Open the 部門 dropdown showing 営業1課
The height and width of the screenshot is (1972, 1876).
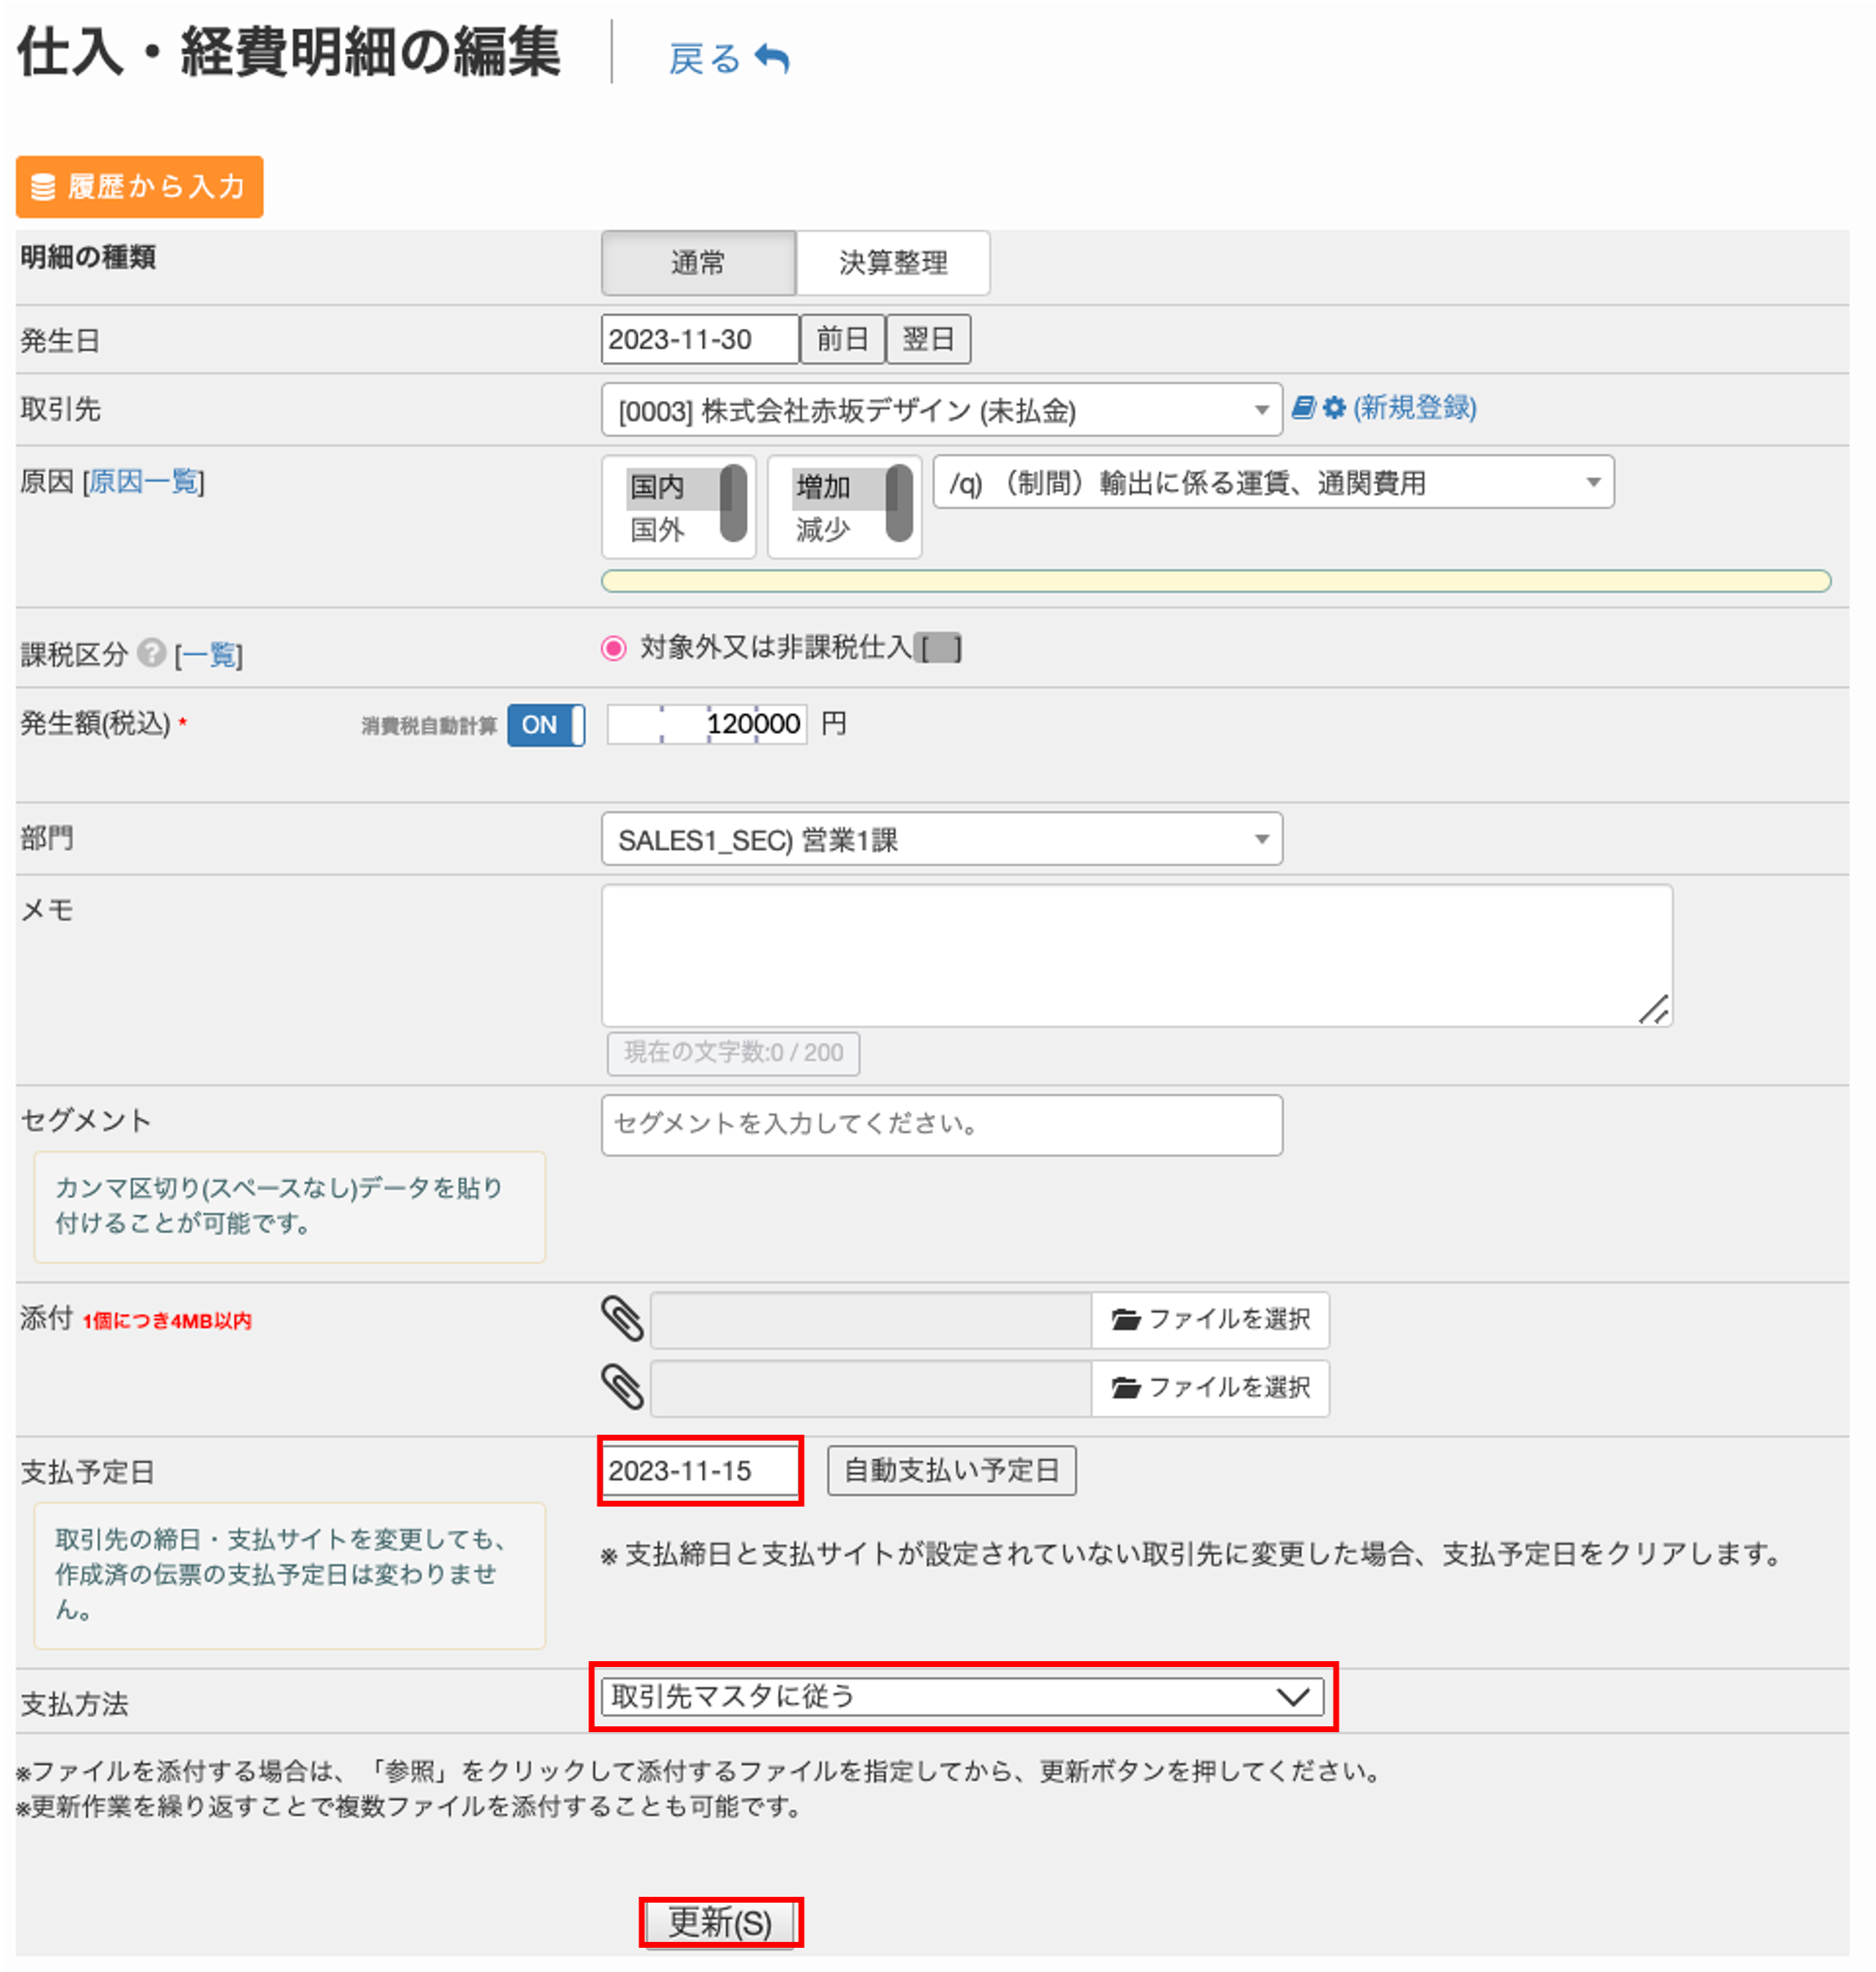941,840
